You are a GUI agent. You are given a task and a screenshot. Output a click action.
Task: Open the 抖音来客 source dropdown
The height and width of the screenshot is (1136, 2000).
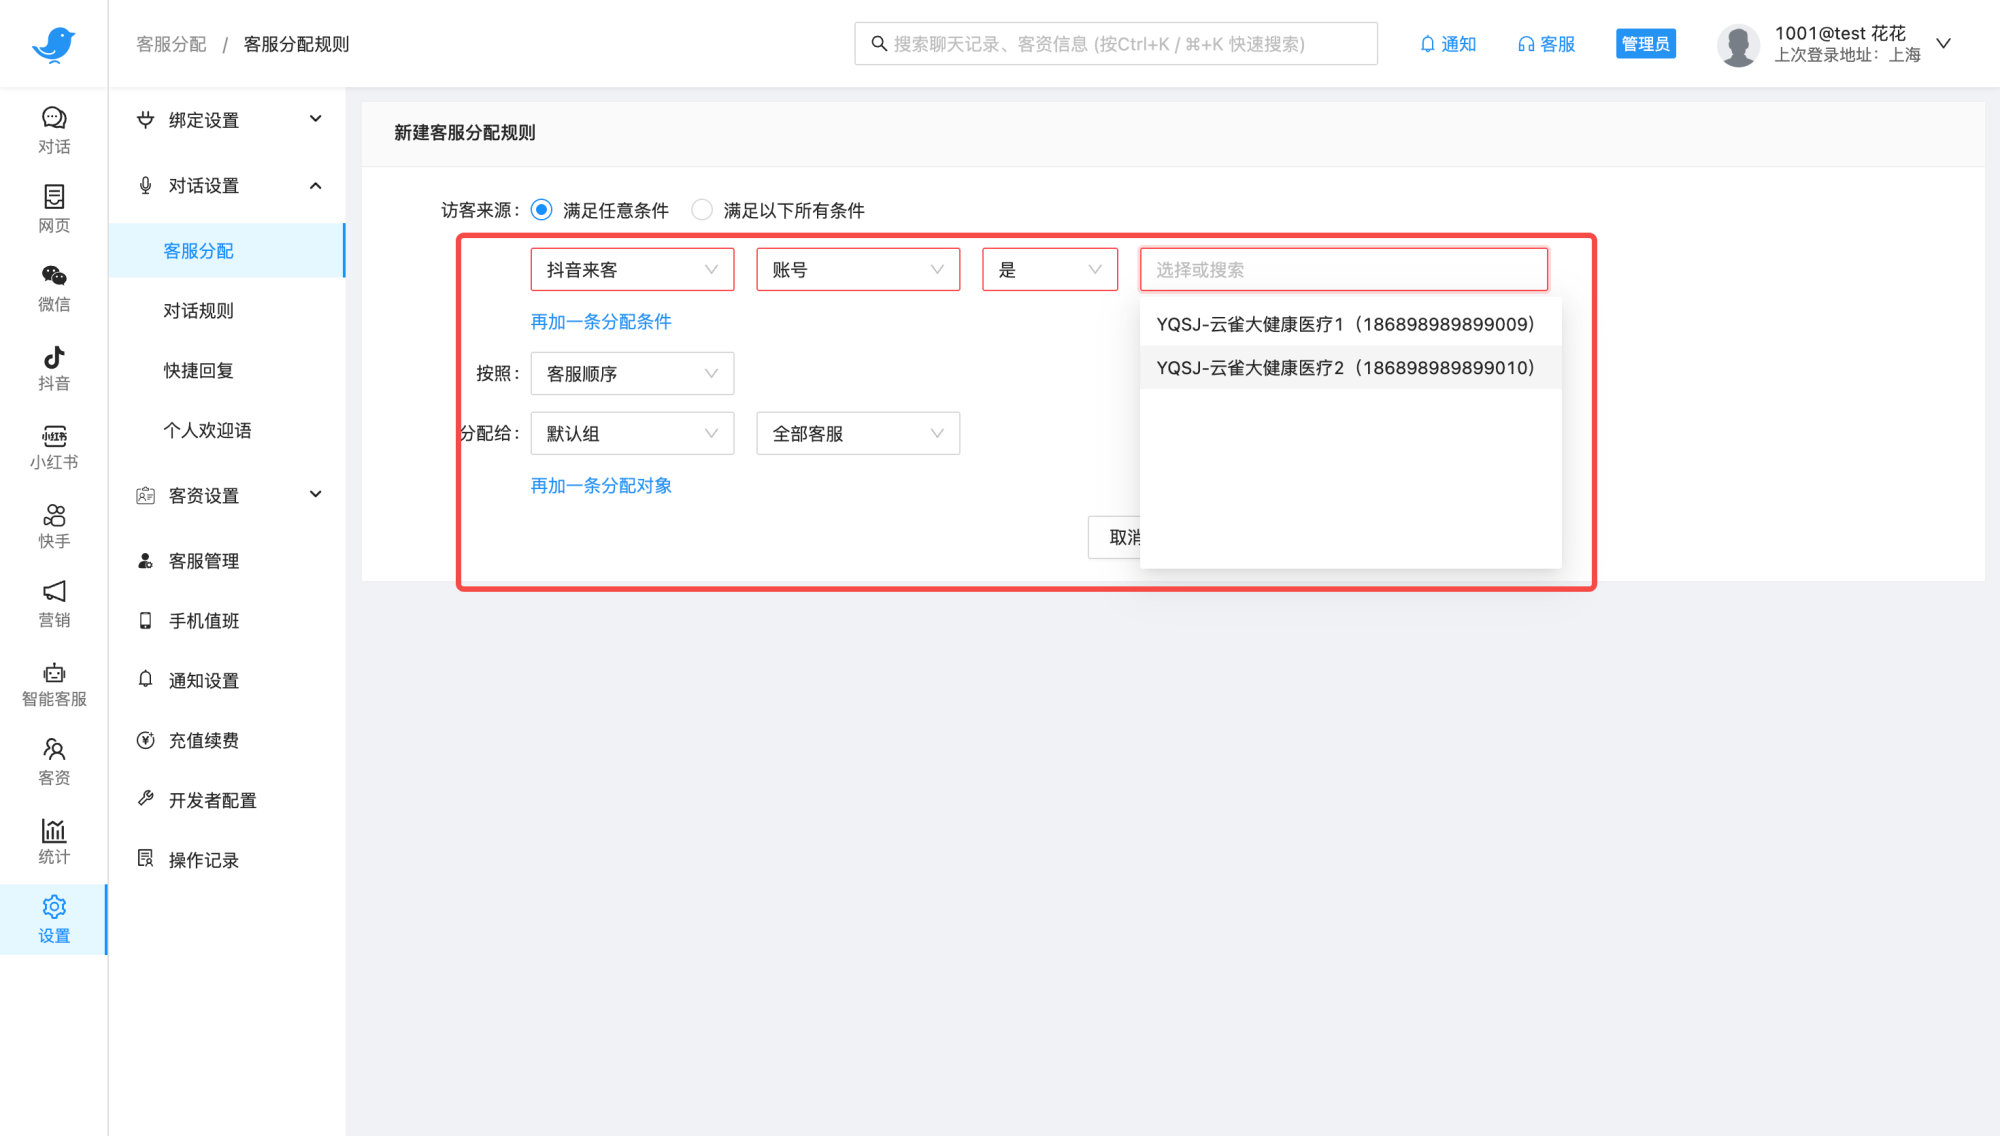click(632, 270)
